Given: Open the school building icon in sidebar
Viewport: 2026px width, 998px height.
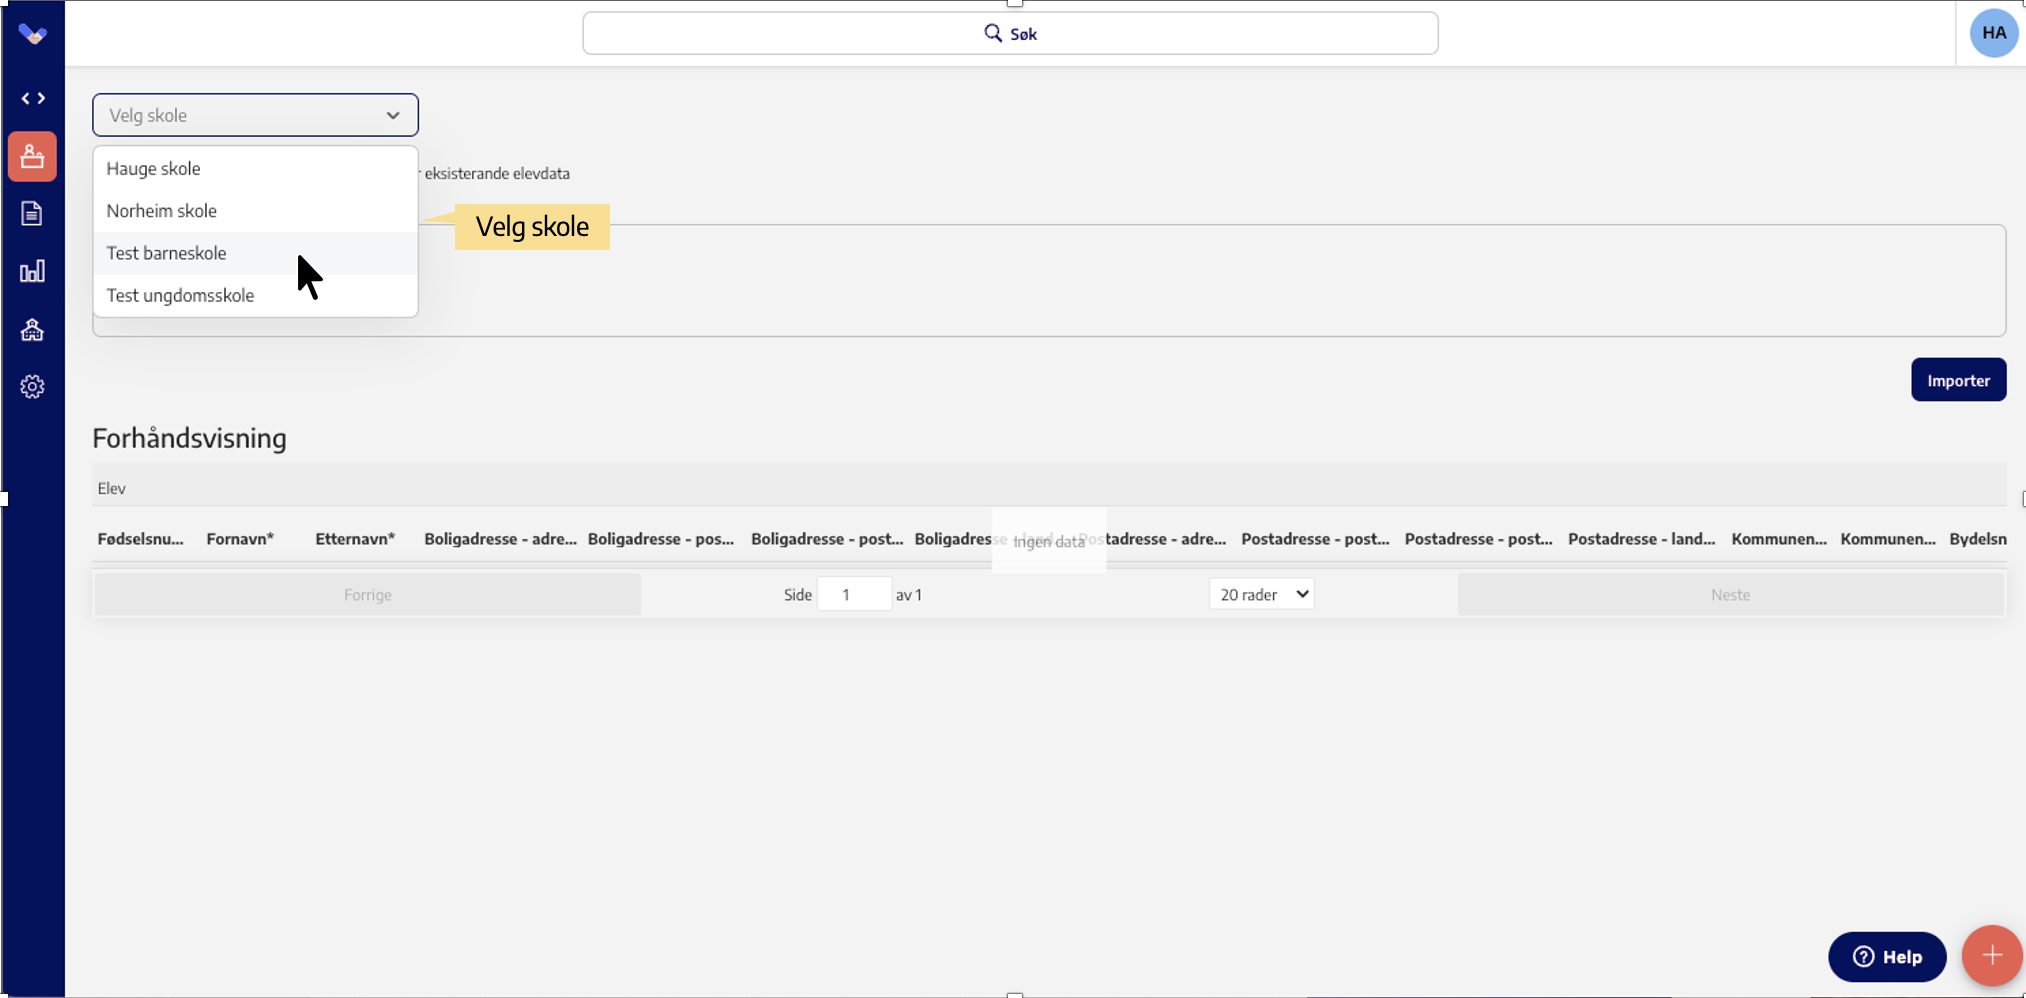Looking at the screenshot, I should tap(32, 330).
